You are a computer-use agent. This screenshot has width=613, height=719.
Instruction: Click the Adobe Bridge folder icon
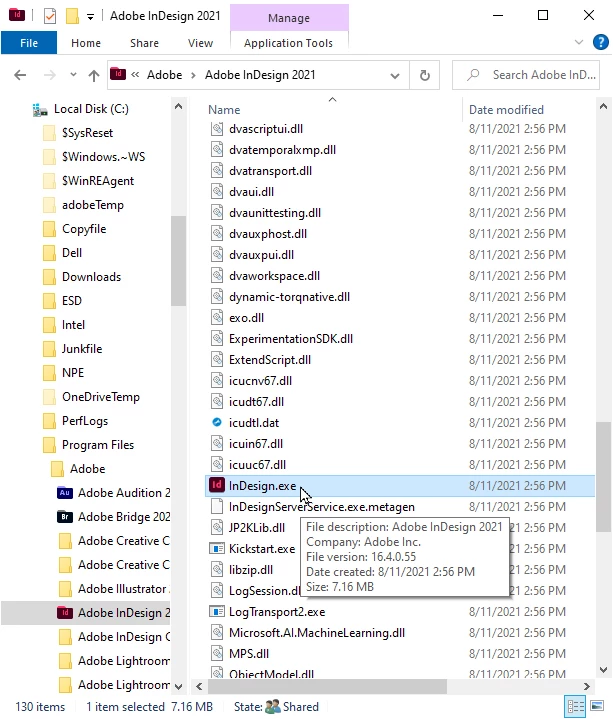(x=65, y=517)
